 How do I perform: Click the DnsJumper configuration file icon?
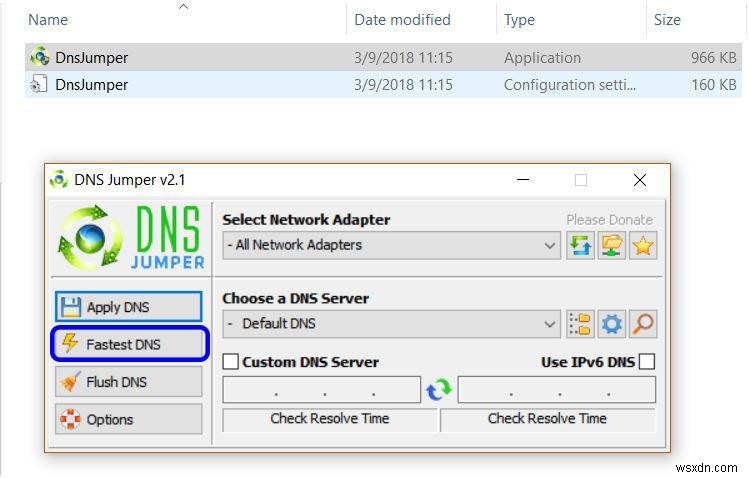point(39,84)
